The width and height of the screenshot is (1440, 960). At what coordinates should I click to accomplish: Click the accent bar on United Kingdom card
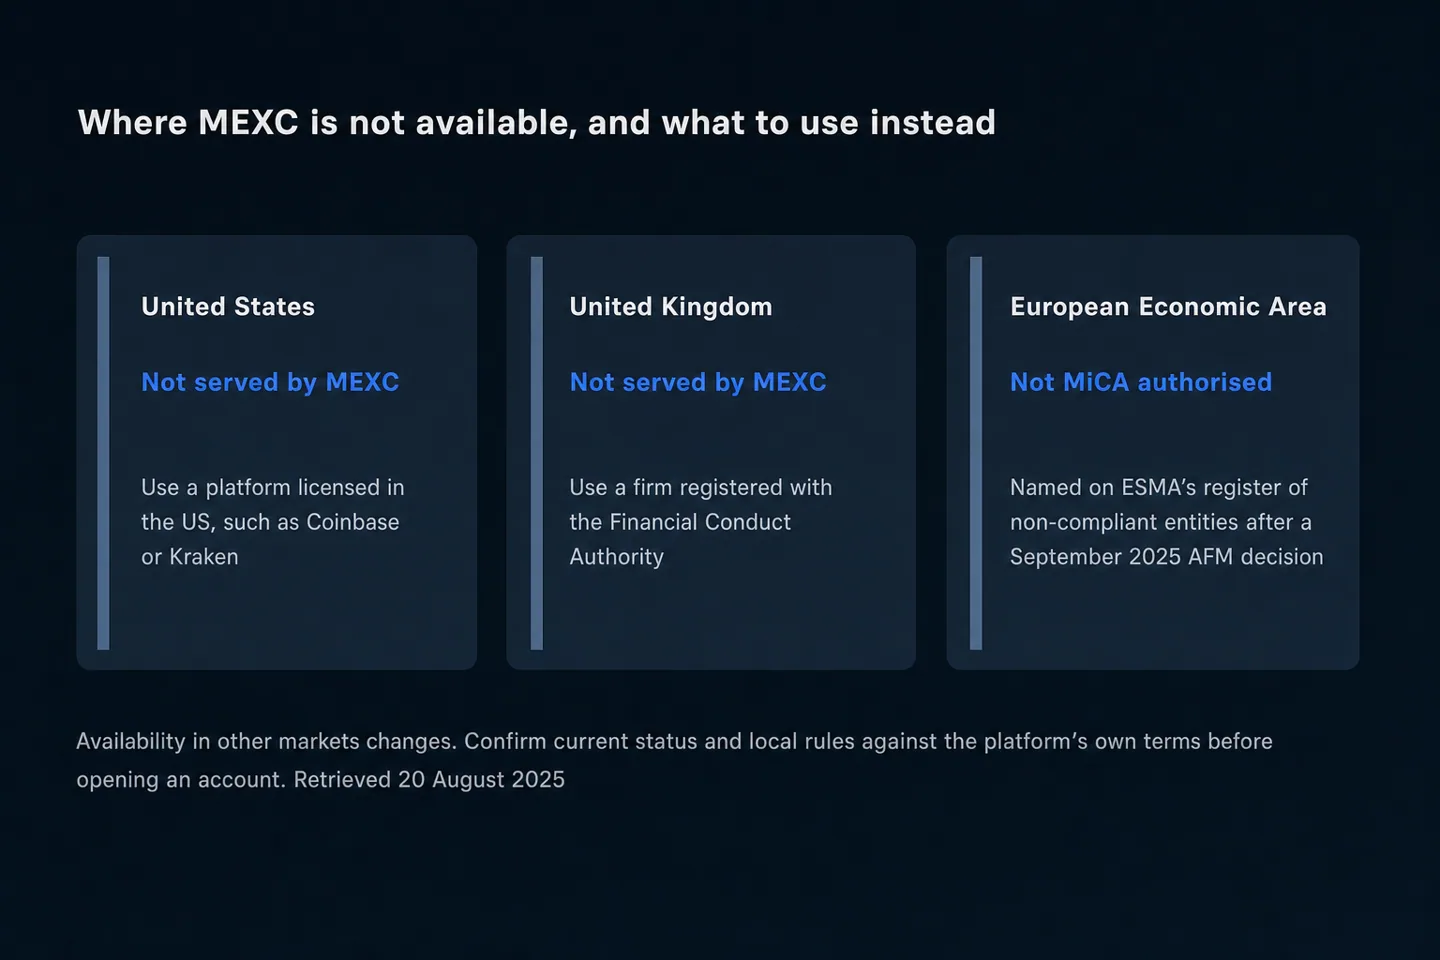pyautogui.click(x=536, y=453)
